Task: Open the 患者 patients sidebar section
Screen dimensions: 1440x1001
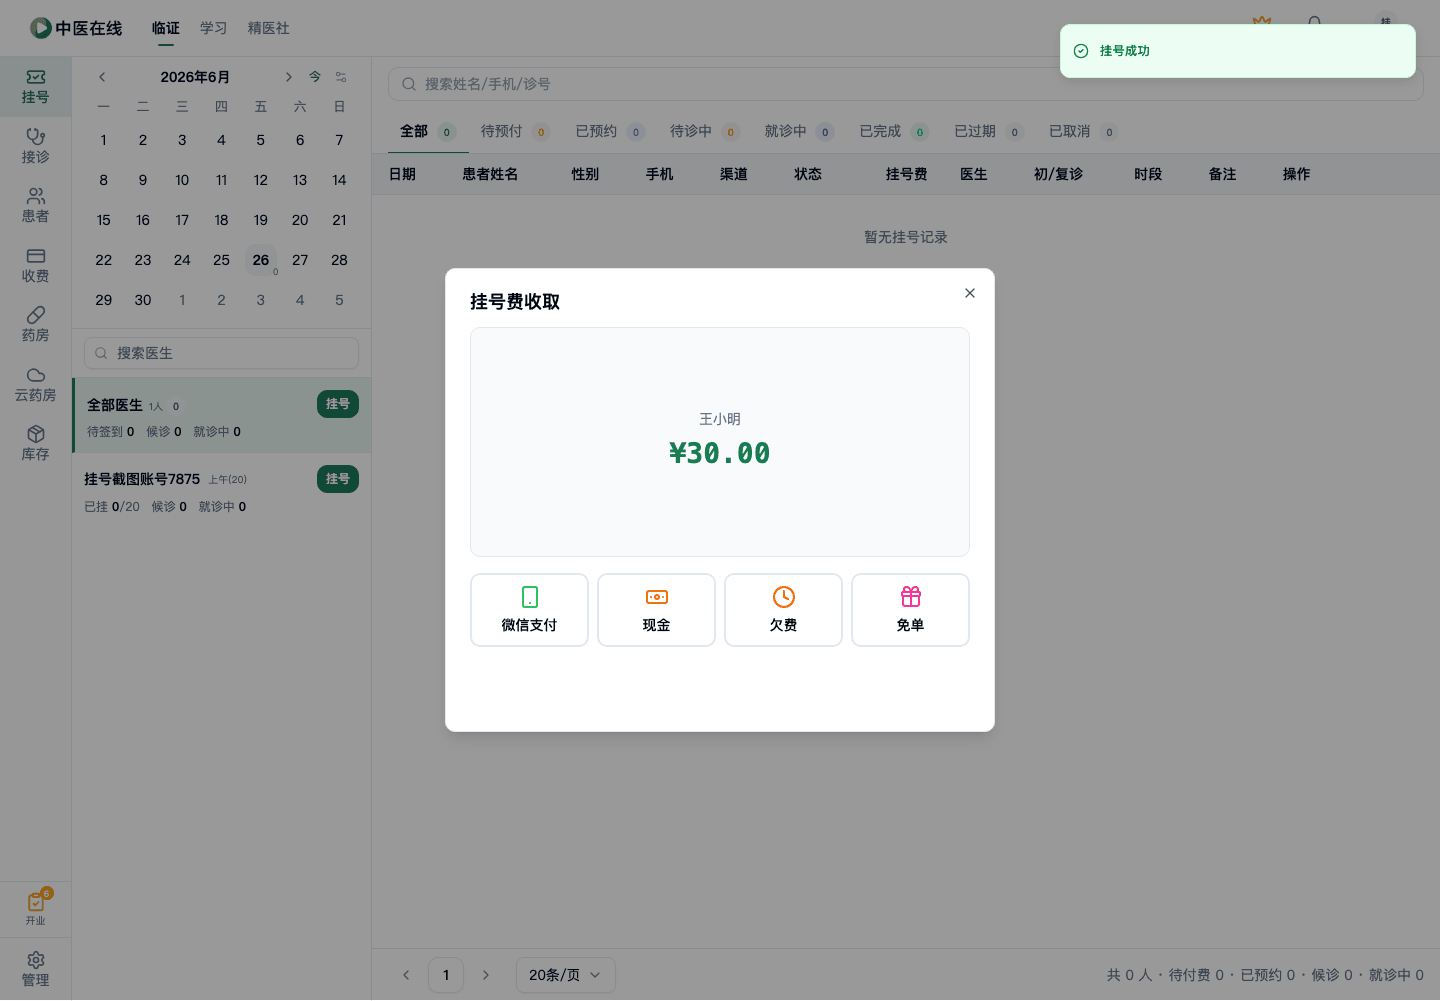Action: 35,206
